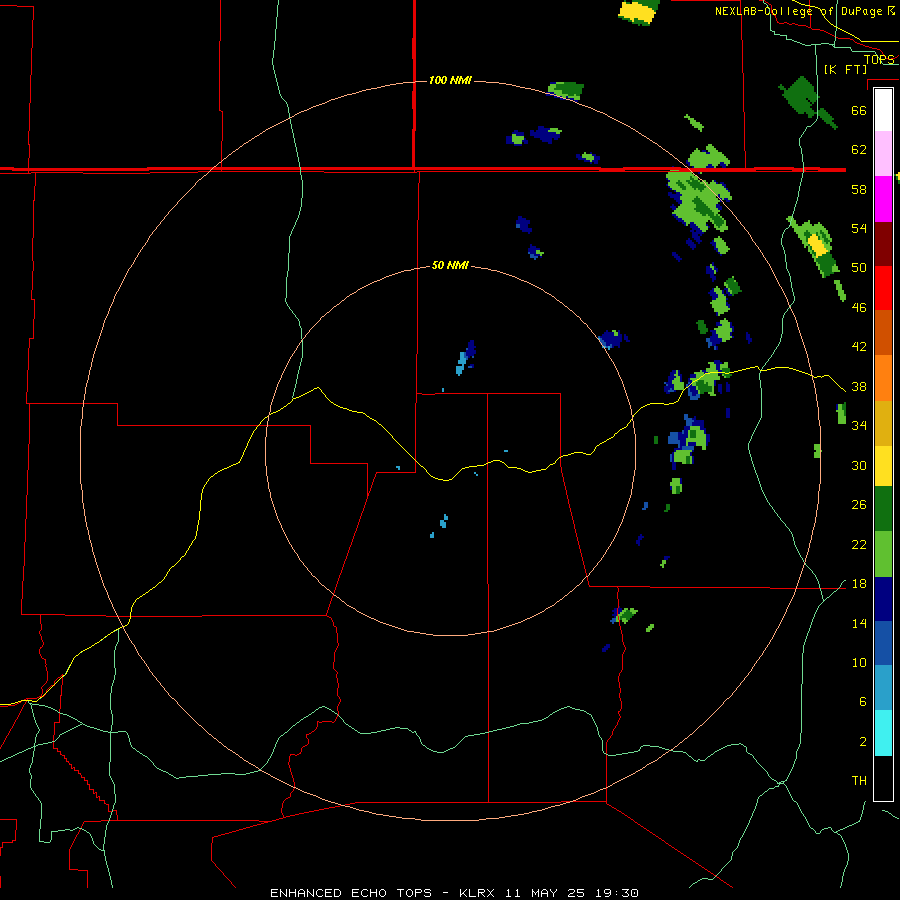Click the '26' legend value
The height and width of the screenshot is (900, 900).
pyautogui.click(x=859, y=505)
